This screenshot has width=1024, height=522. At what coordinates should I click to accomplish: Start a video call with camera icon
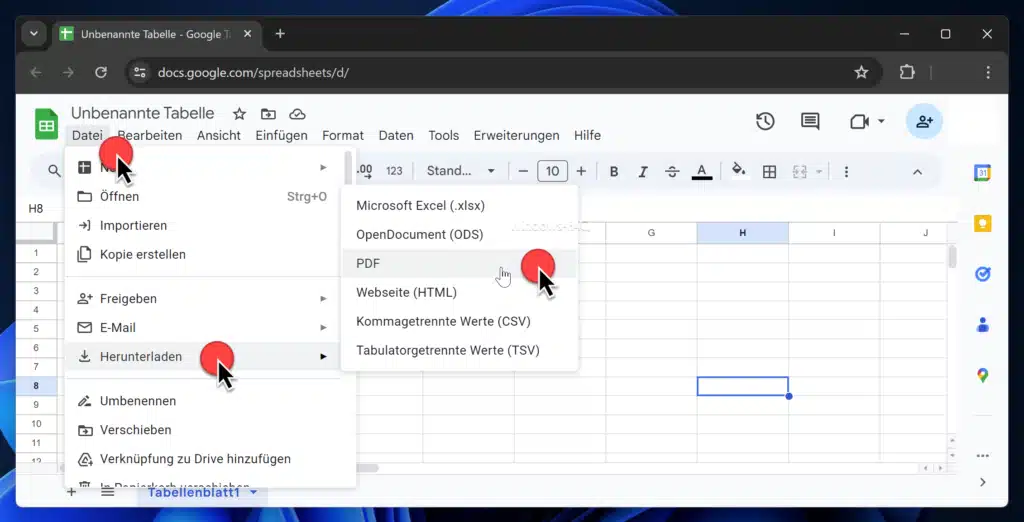tap(860, 122)
